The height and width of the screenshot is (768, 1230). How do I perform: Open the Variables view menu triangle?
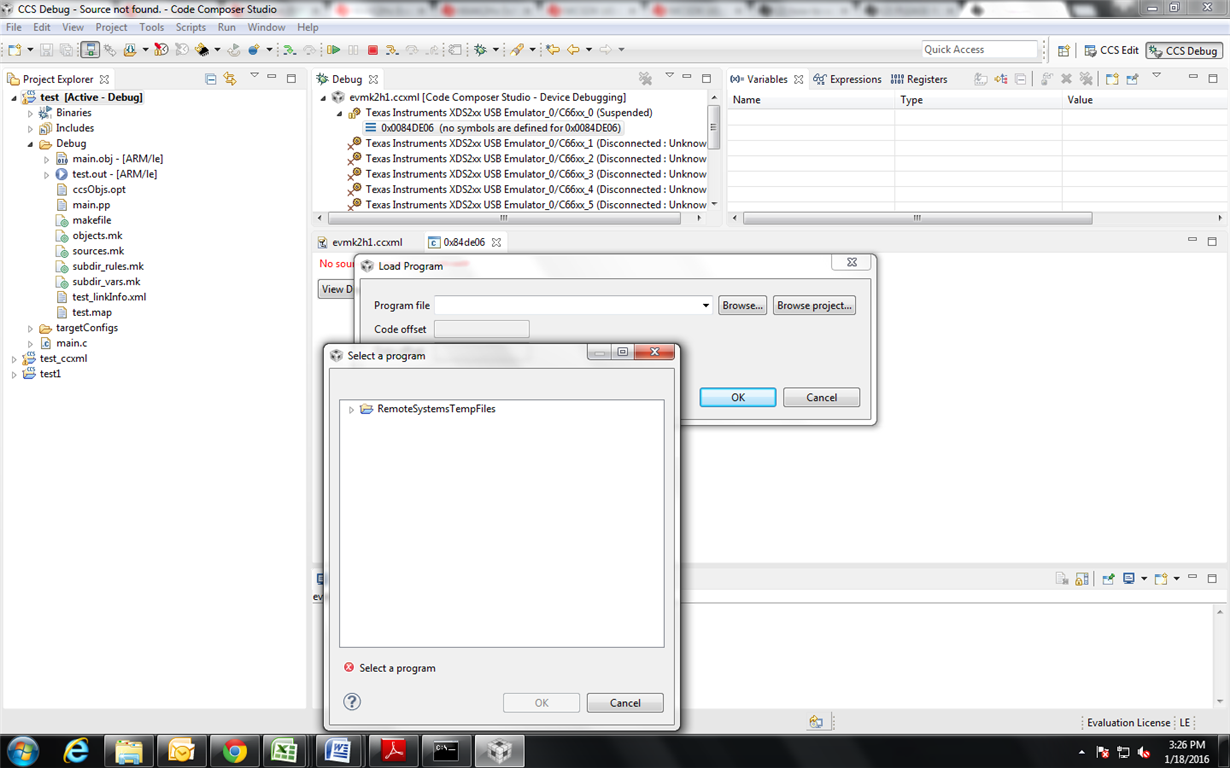(1156, 76)
